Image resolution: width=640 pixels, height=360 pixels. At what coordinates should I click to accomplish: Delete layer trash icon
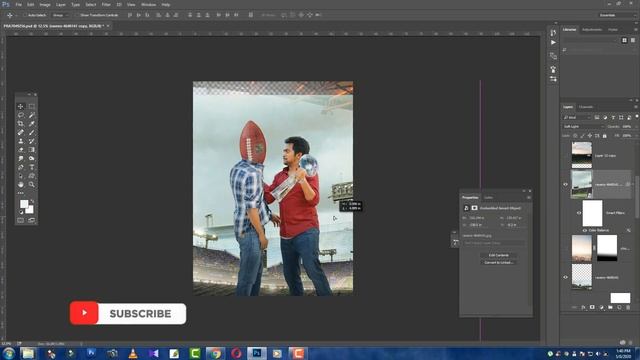pyautogui.click(x=628, y=307)
